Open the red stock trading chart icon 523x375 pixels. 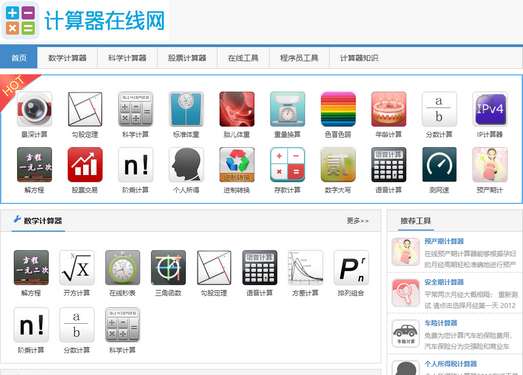[85, 164]
